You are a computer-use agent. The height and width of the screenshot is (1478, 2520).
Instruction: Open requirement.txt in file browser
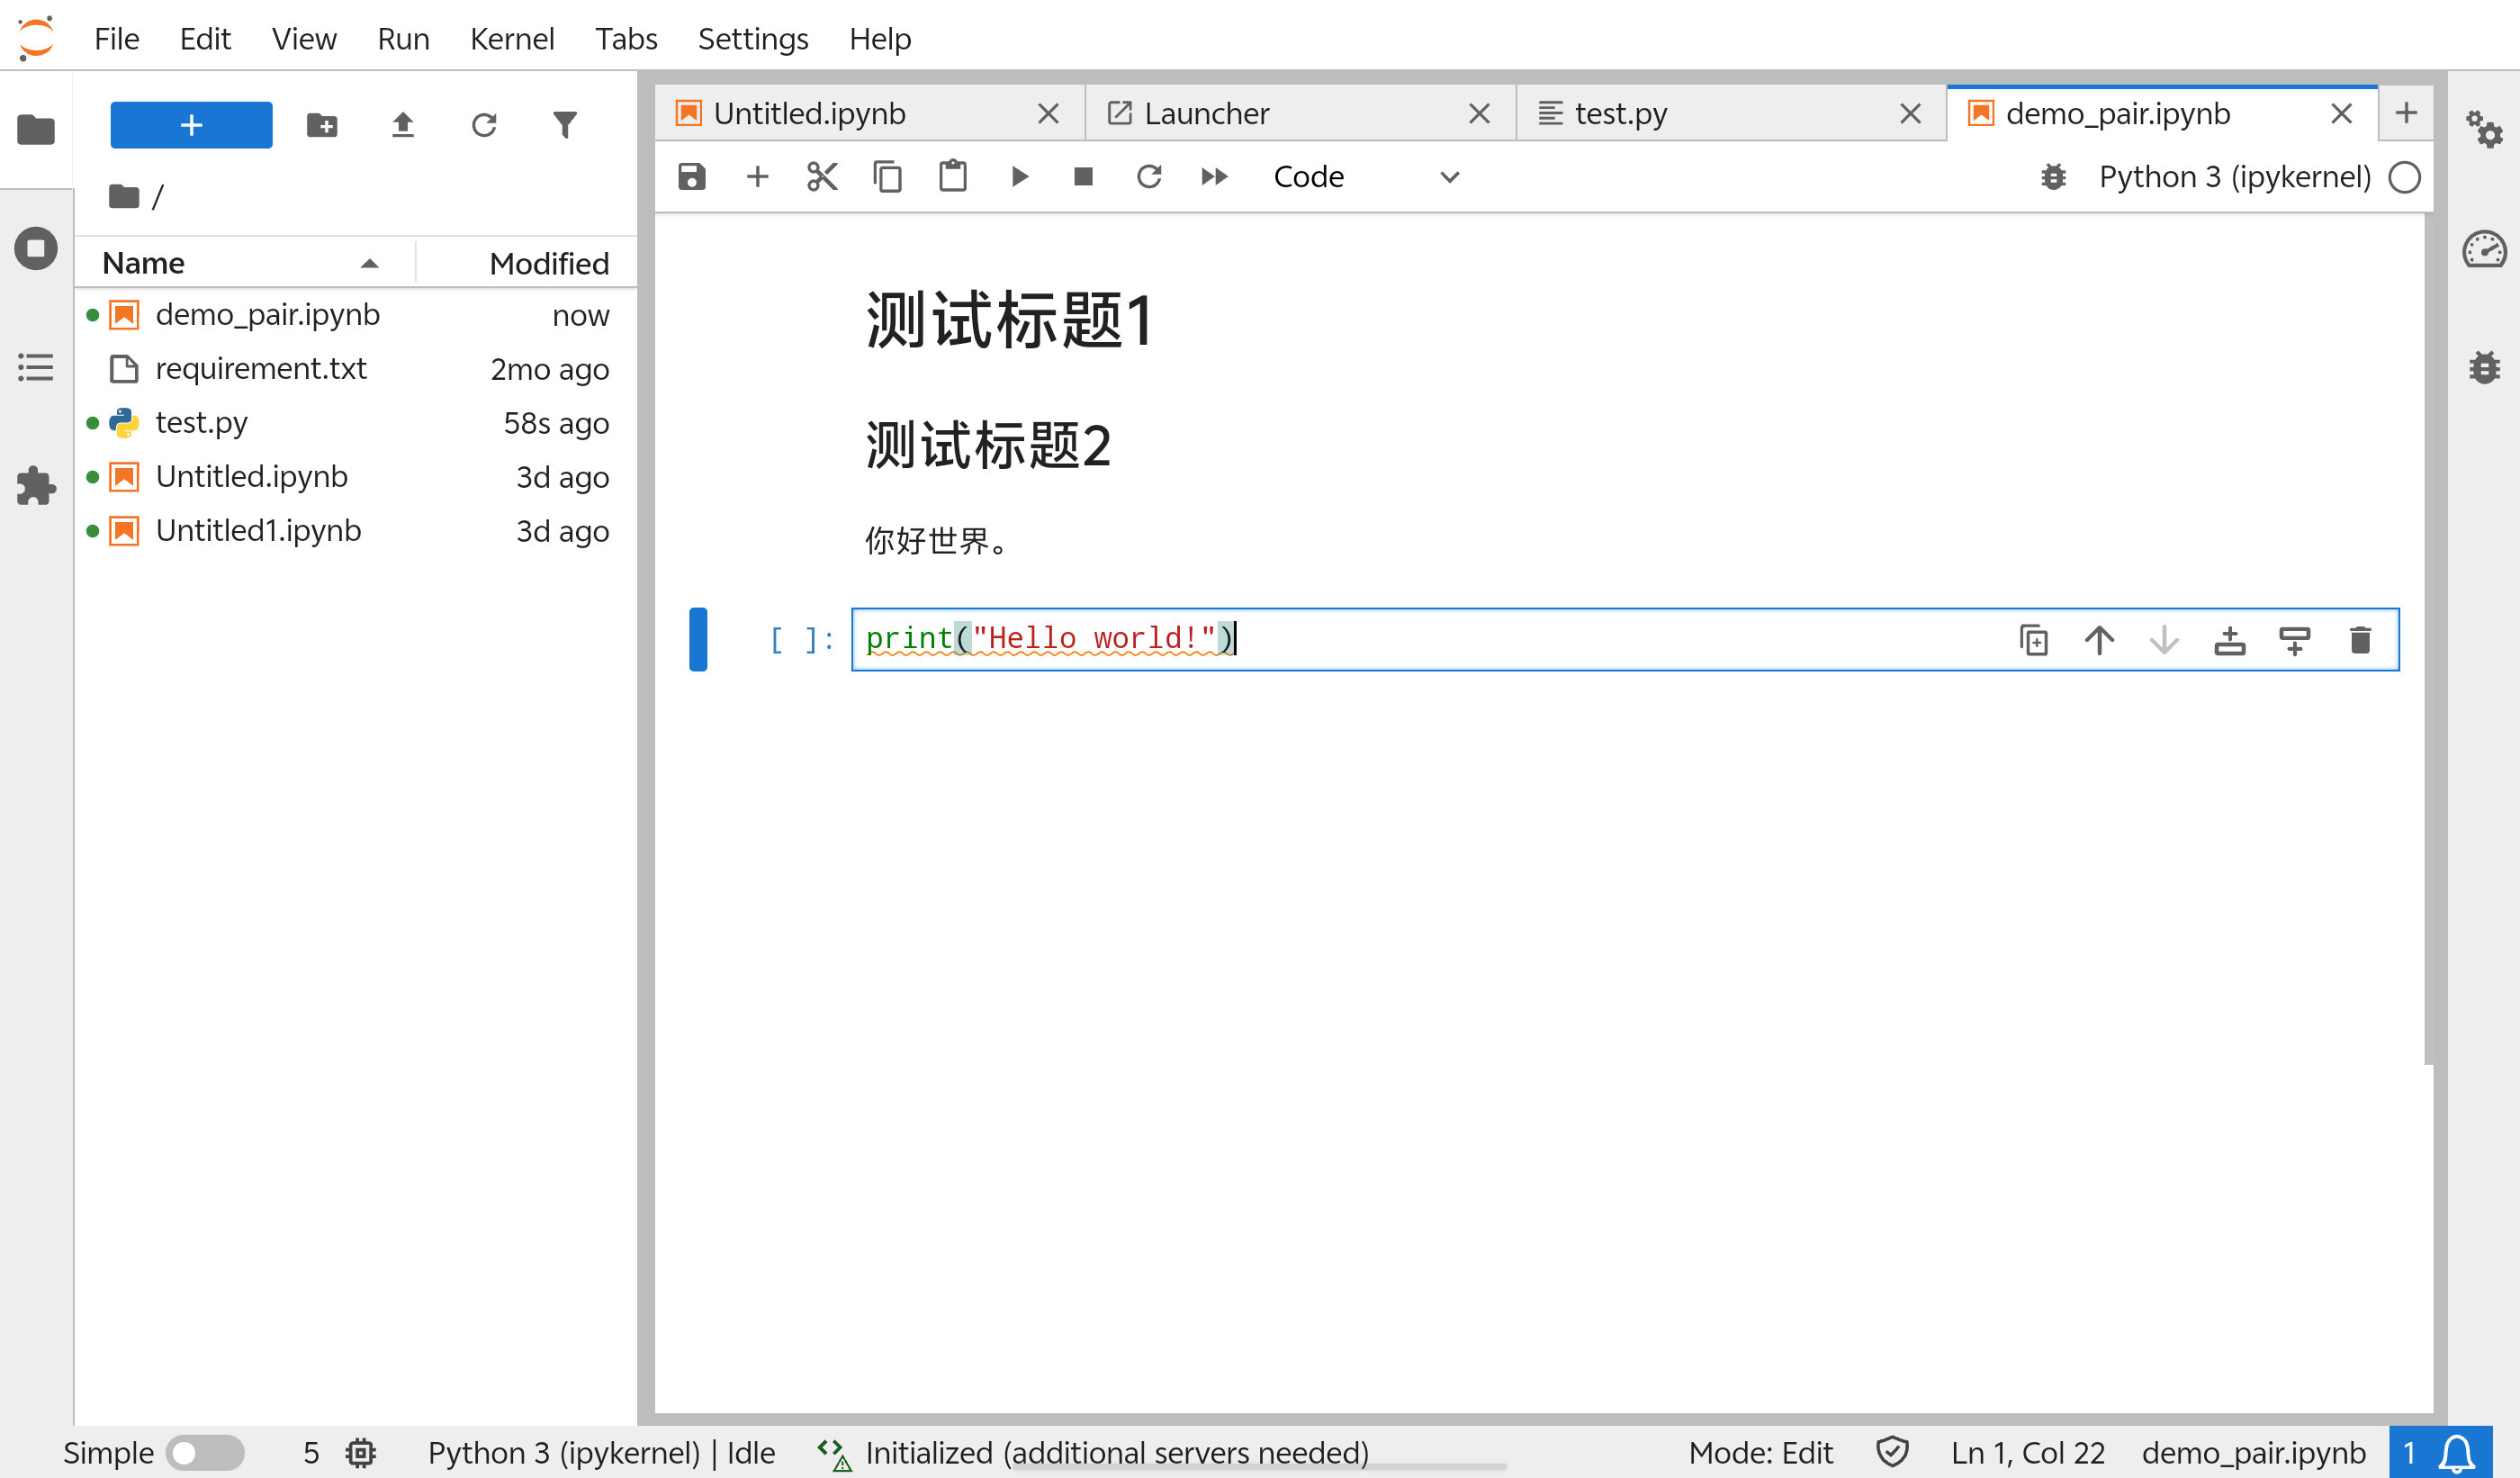pos(260,369)
